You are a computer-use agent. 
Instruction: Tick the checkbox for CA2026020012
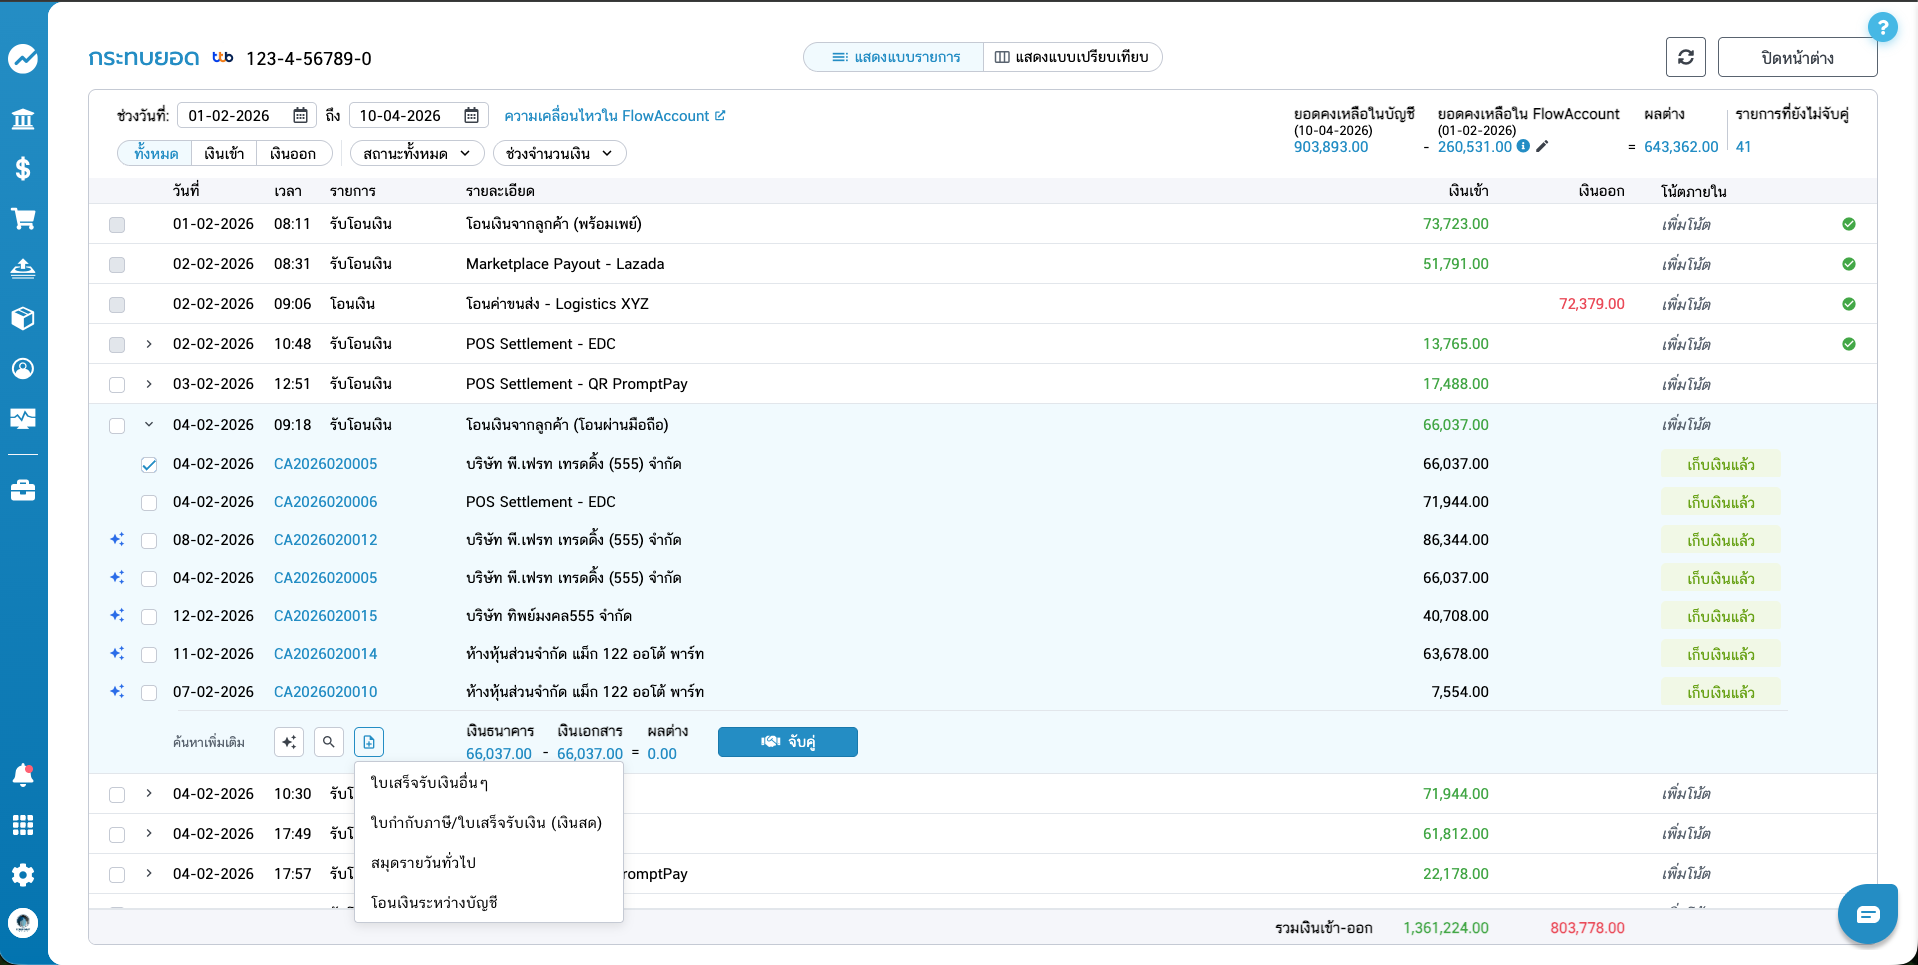click(149, 540)
